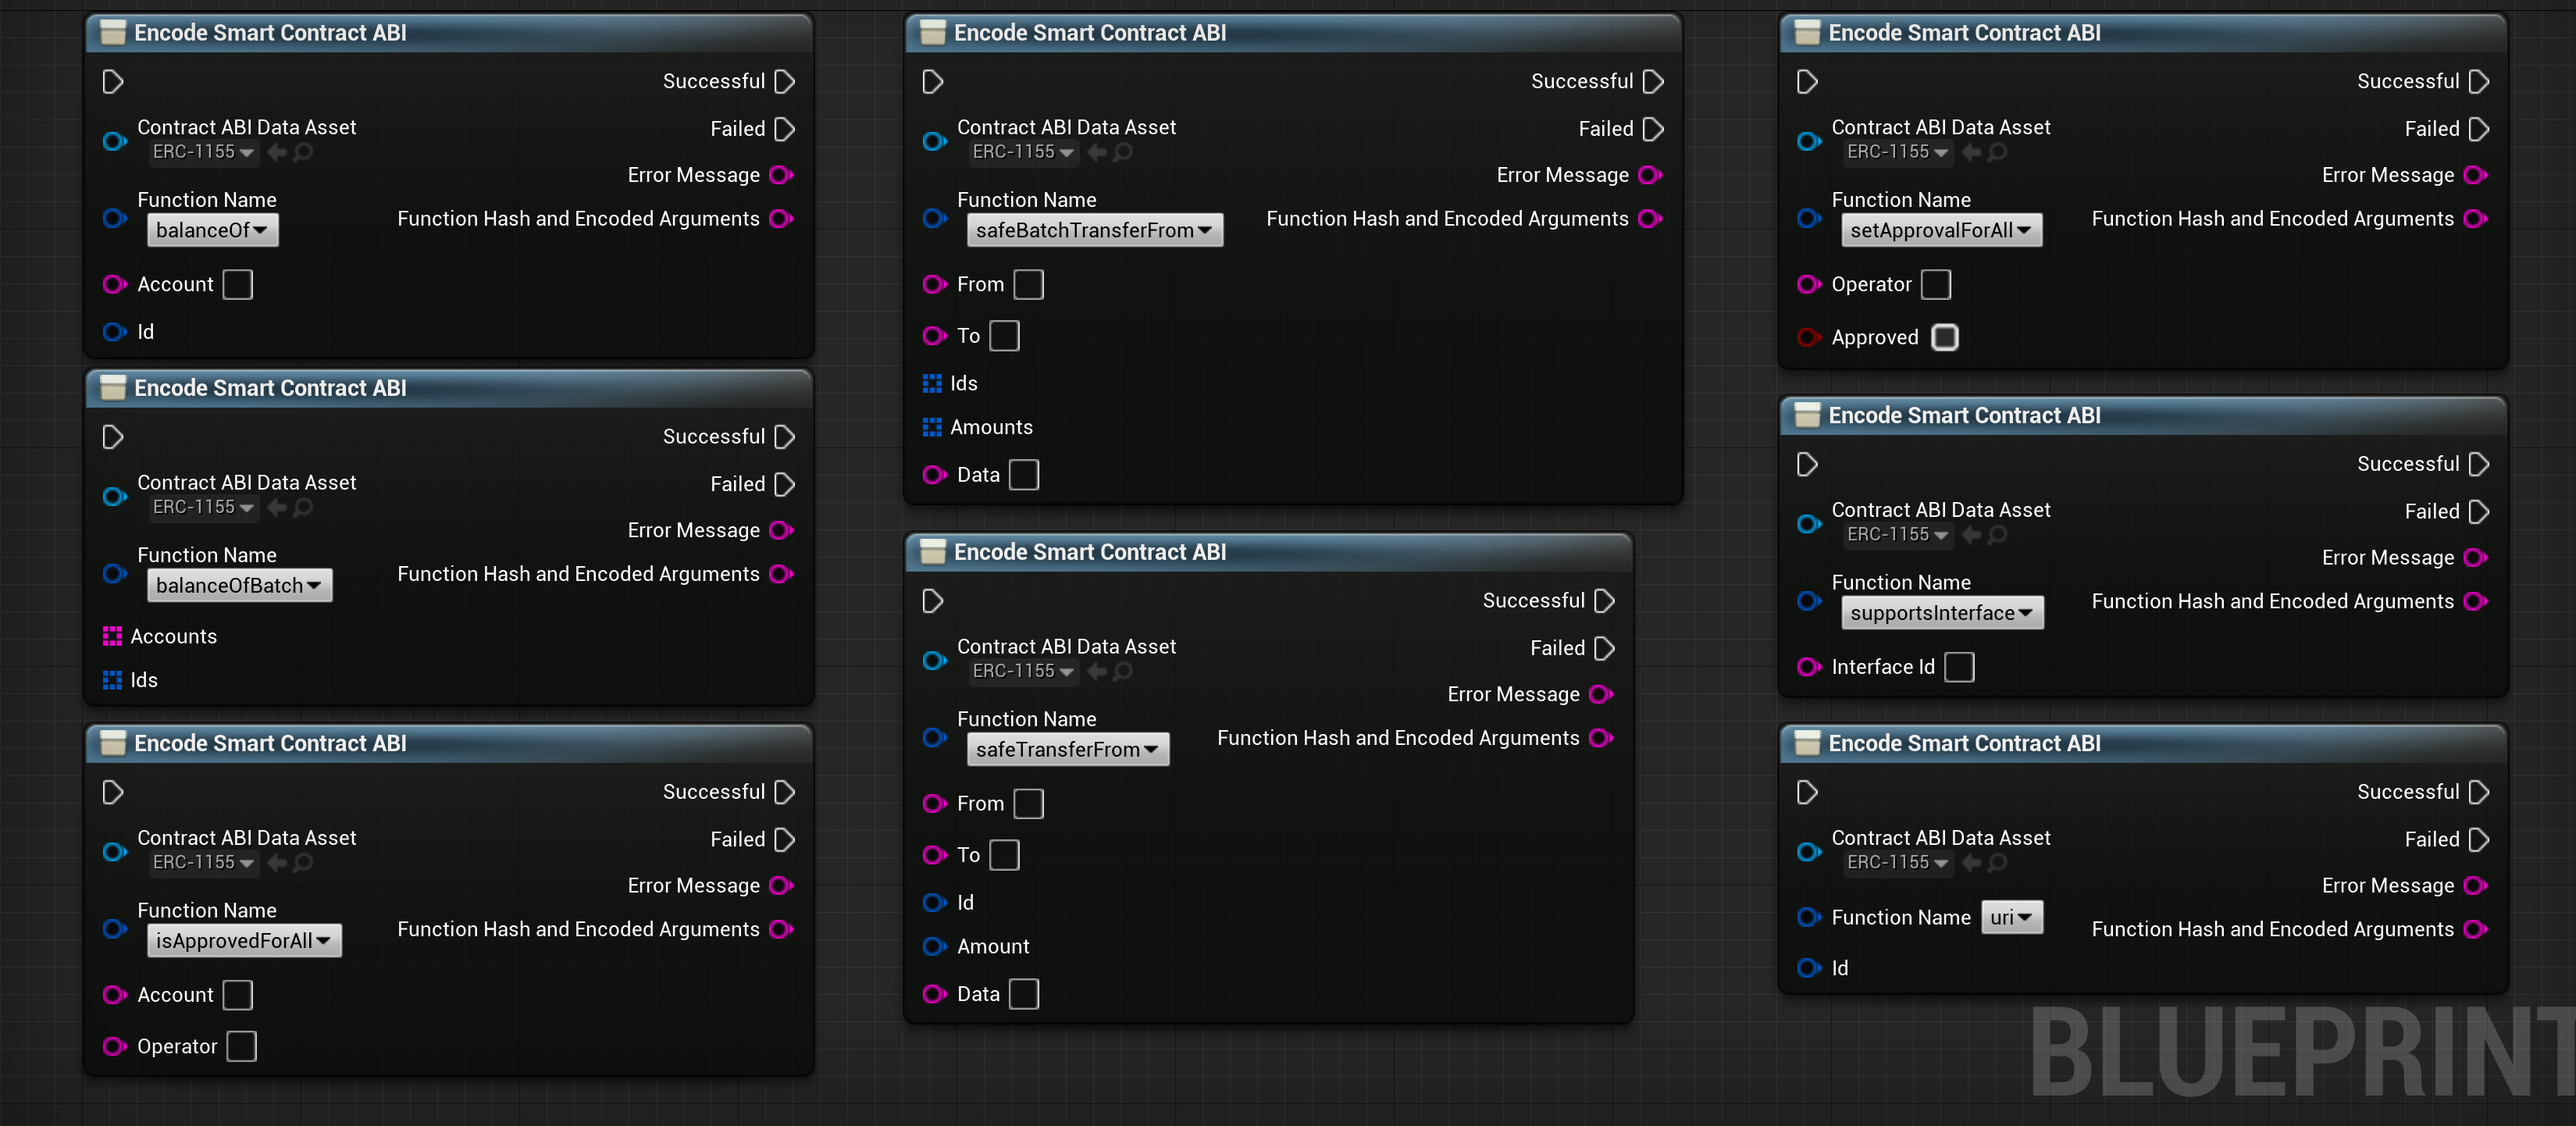The image size is (2576, 1126).
Task: Click the Ids array pin on balanceOfBatch node
Action: click(112, 680)
